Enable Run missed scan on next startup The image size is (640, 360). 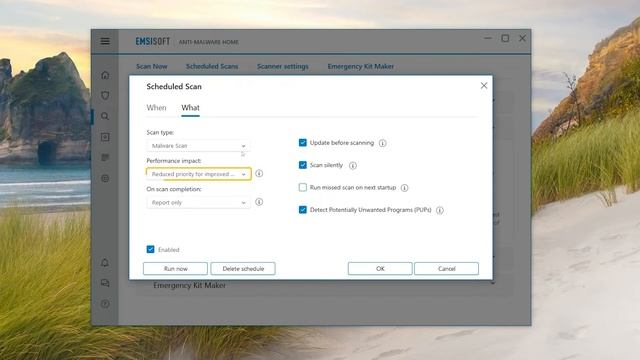click(302, 187)
